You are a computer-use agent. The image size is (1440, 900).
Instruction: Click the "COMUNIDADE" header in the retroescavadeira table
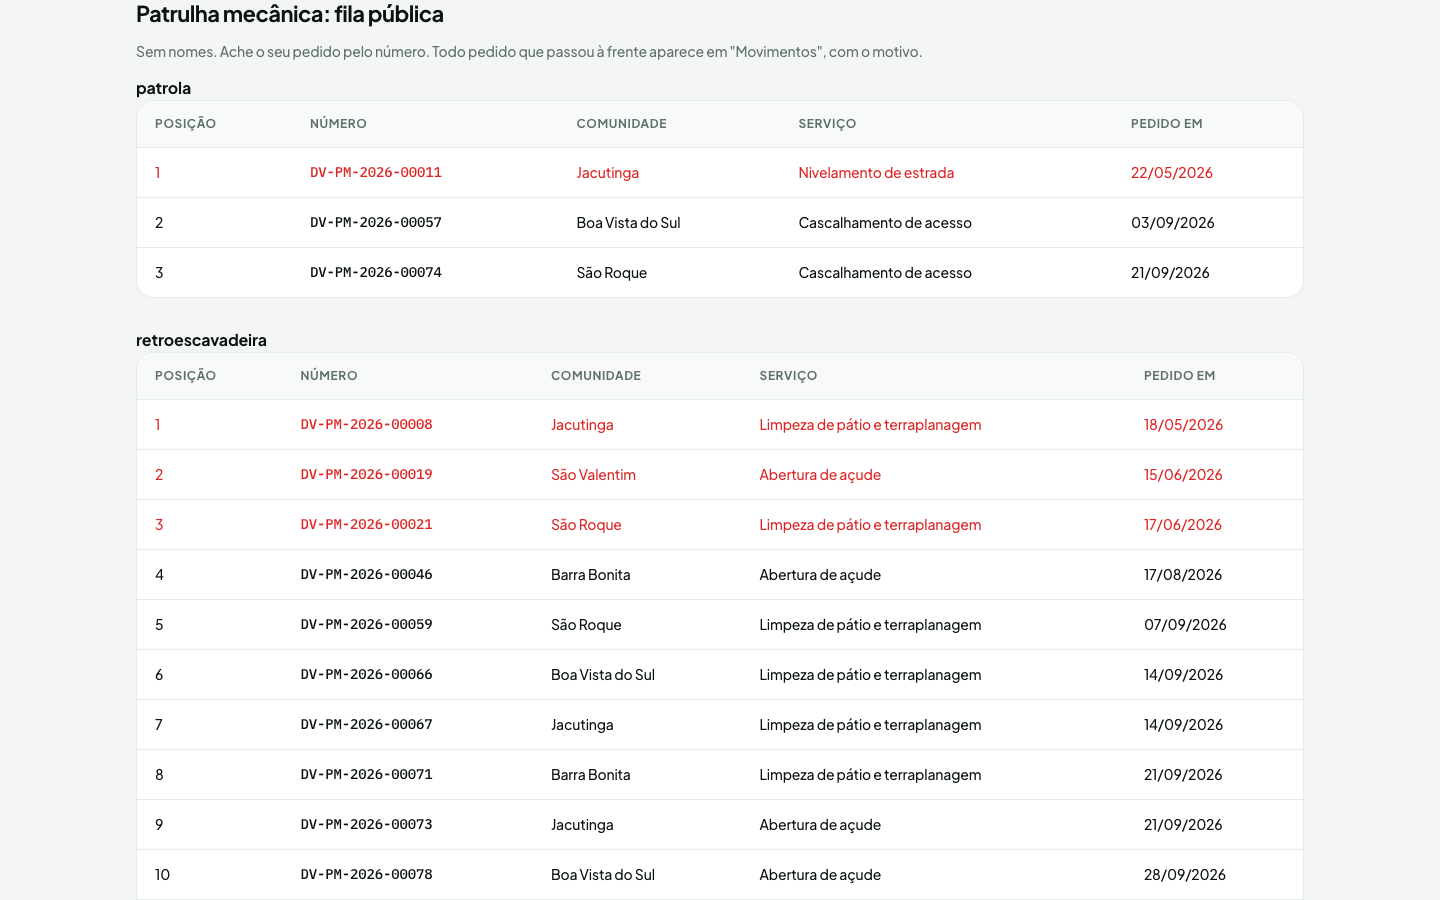click(596, 376)
